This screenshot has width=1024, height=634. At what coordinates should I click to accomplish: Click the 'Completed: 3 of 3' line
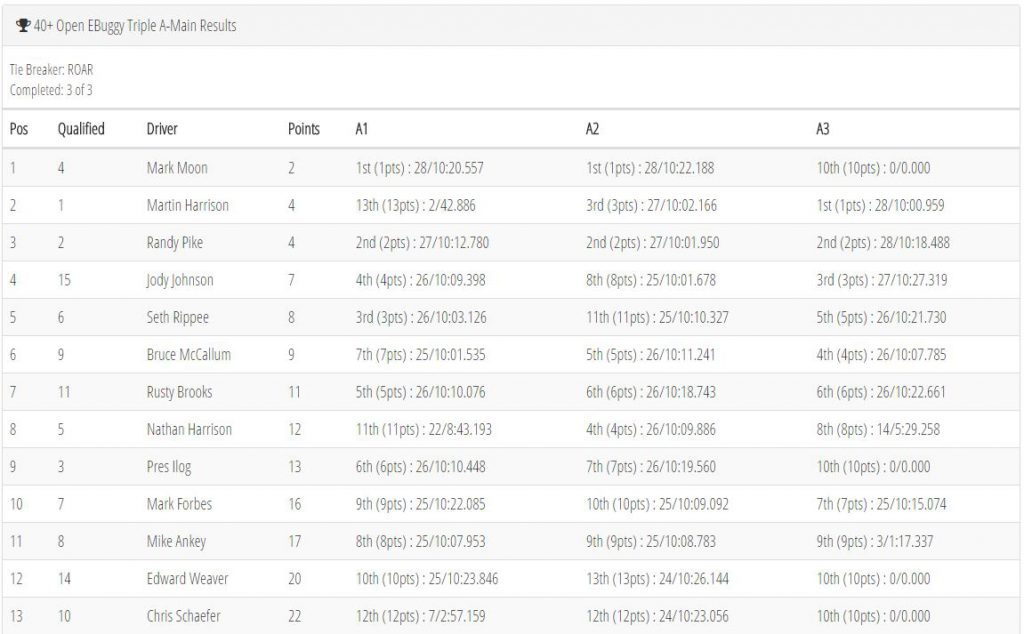click(x=51, y=90)
